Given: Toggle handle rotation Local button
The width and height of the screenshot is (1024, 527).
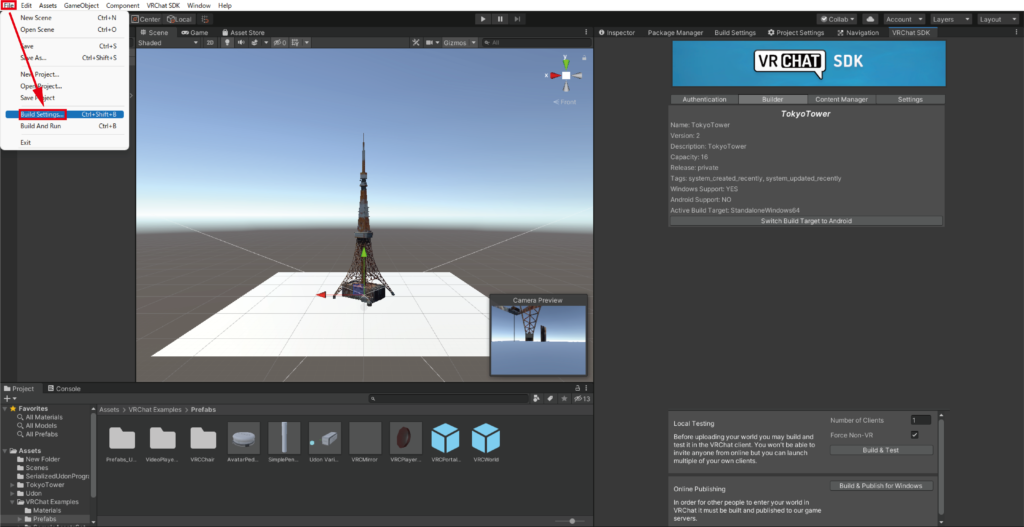Looking at the screenshot, I should [179, 19].
